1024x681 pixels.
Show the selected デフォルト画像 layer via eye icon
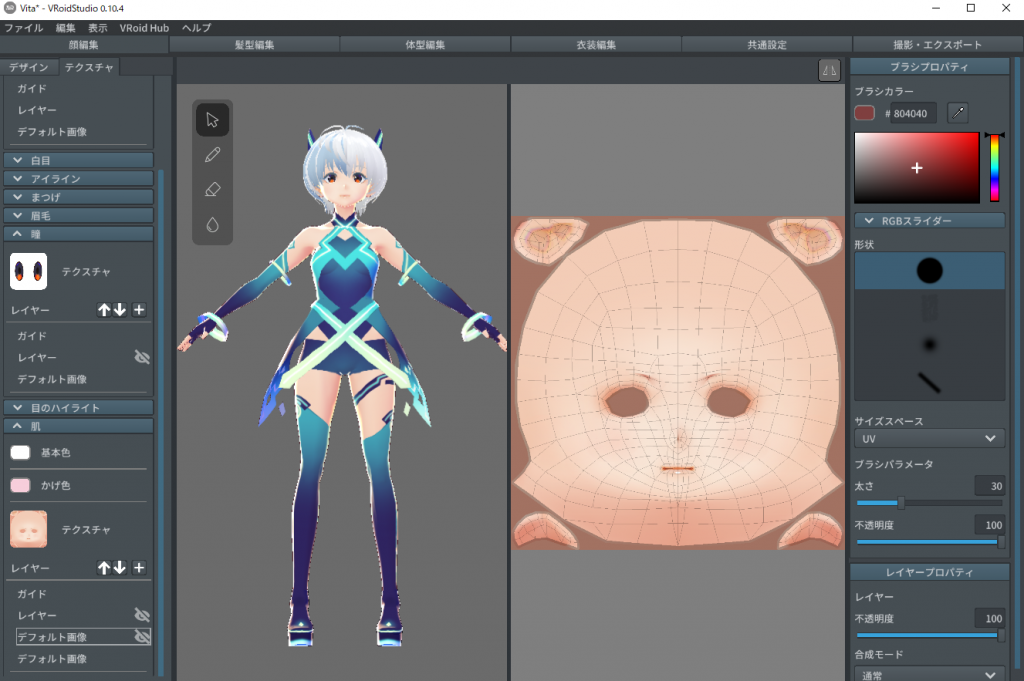[142, 637]
